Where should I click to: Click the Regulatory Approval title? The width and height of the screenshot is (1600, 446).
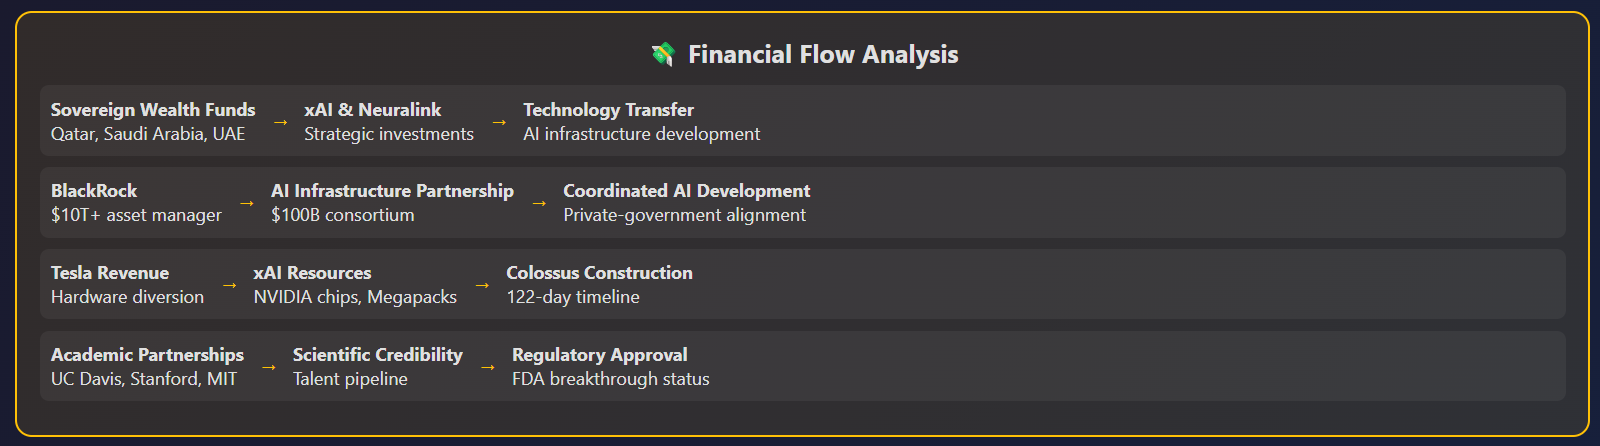tap(599, 355)
